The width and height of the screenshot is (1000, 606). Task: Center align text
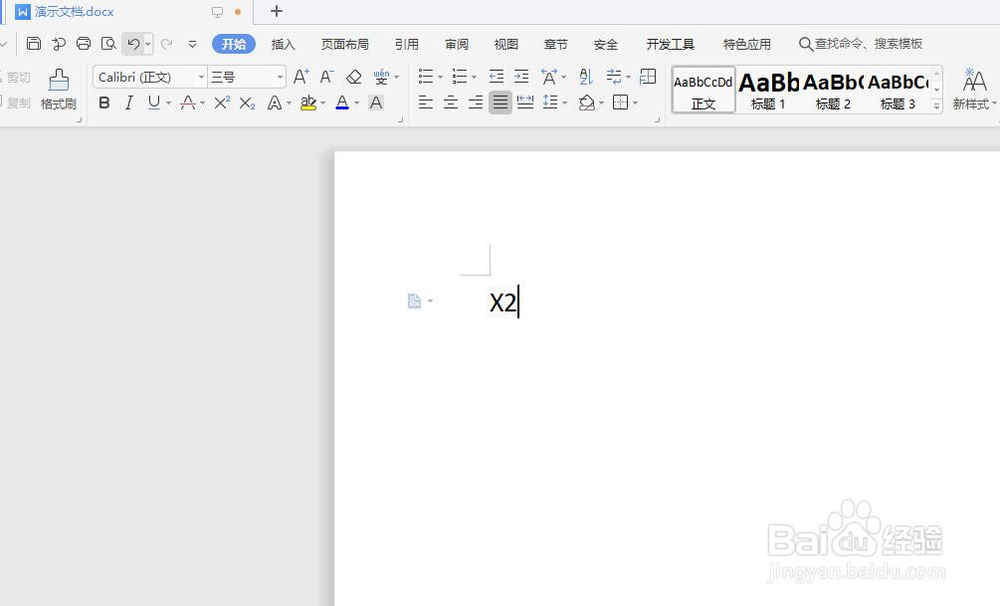coord(450,103)
